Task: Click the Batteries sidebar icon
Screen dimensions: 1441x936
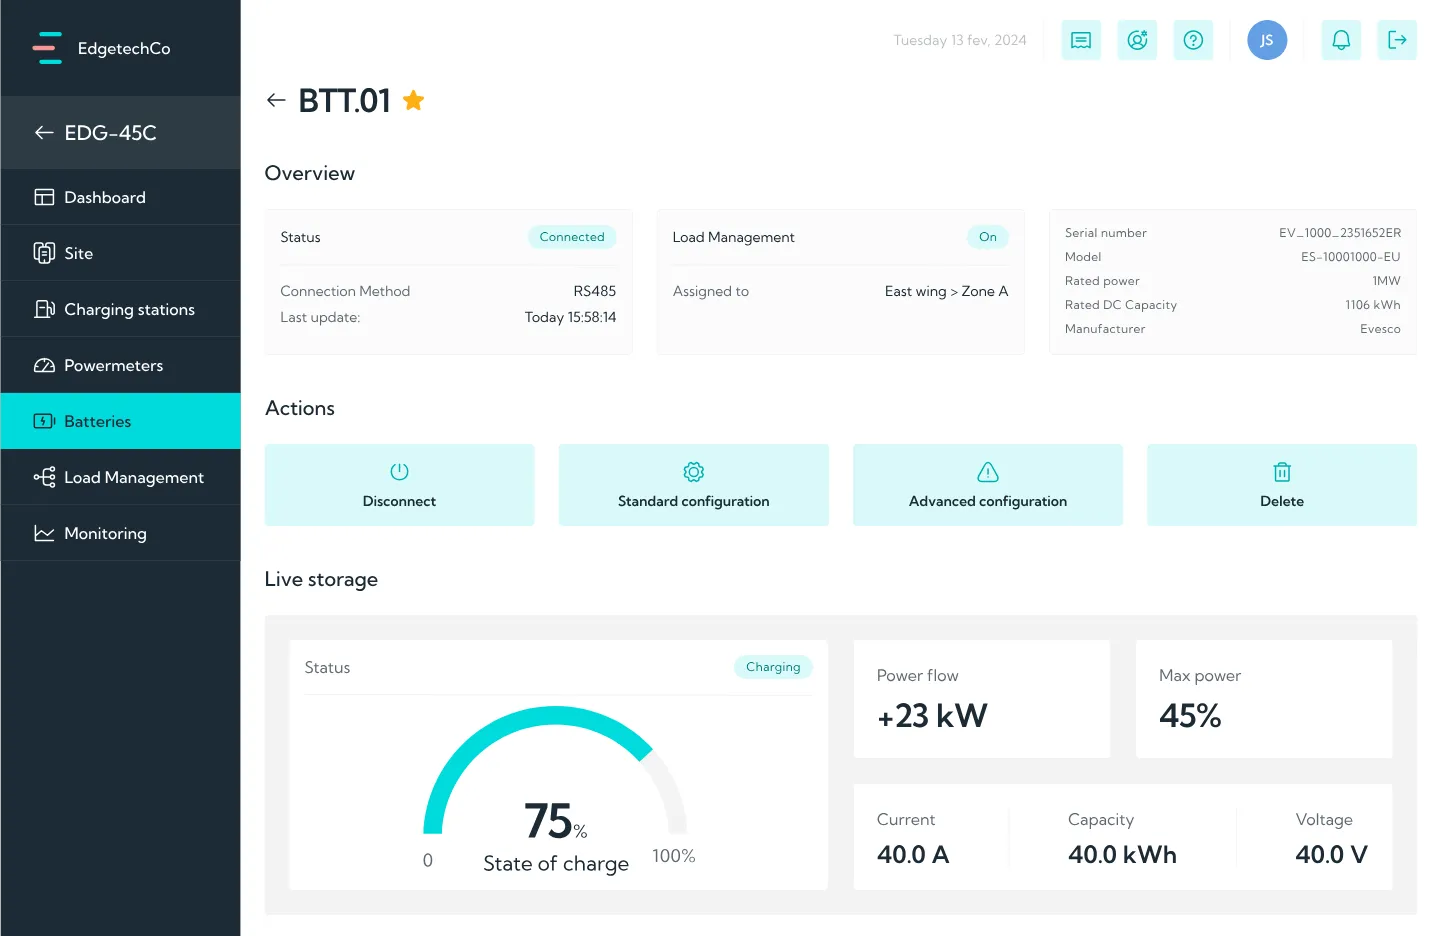Action: pos(44,421)
